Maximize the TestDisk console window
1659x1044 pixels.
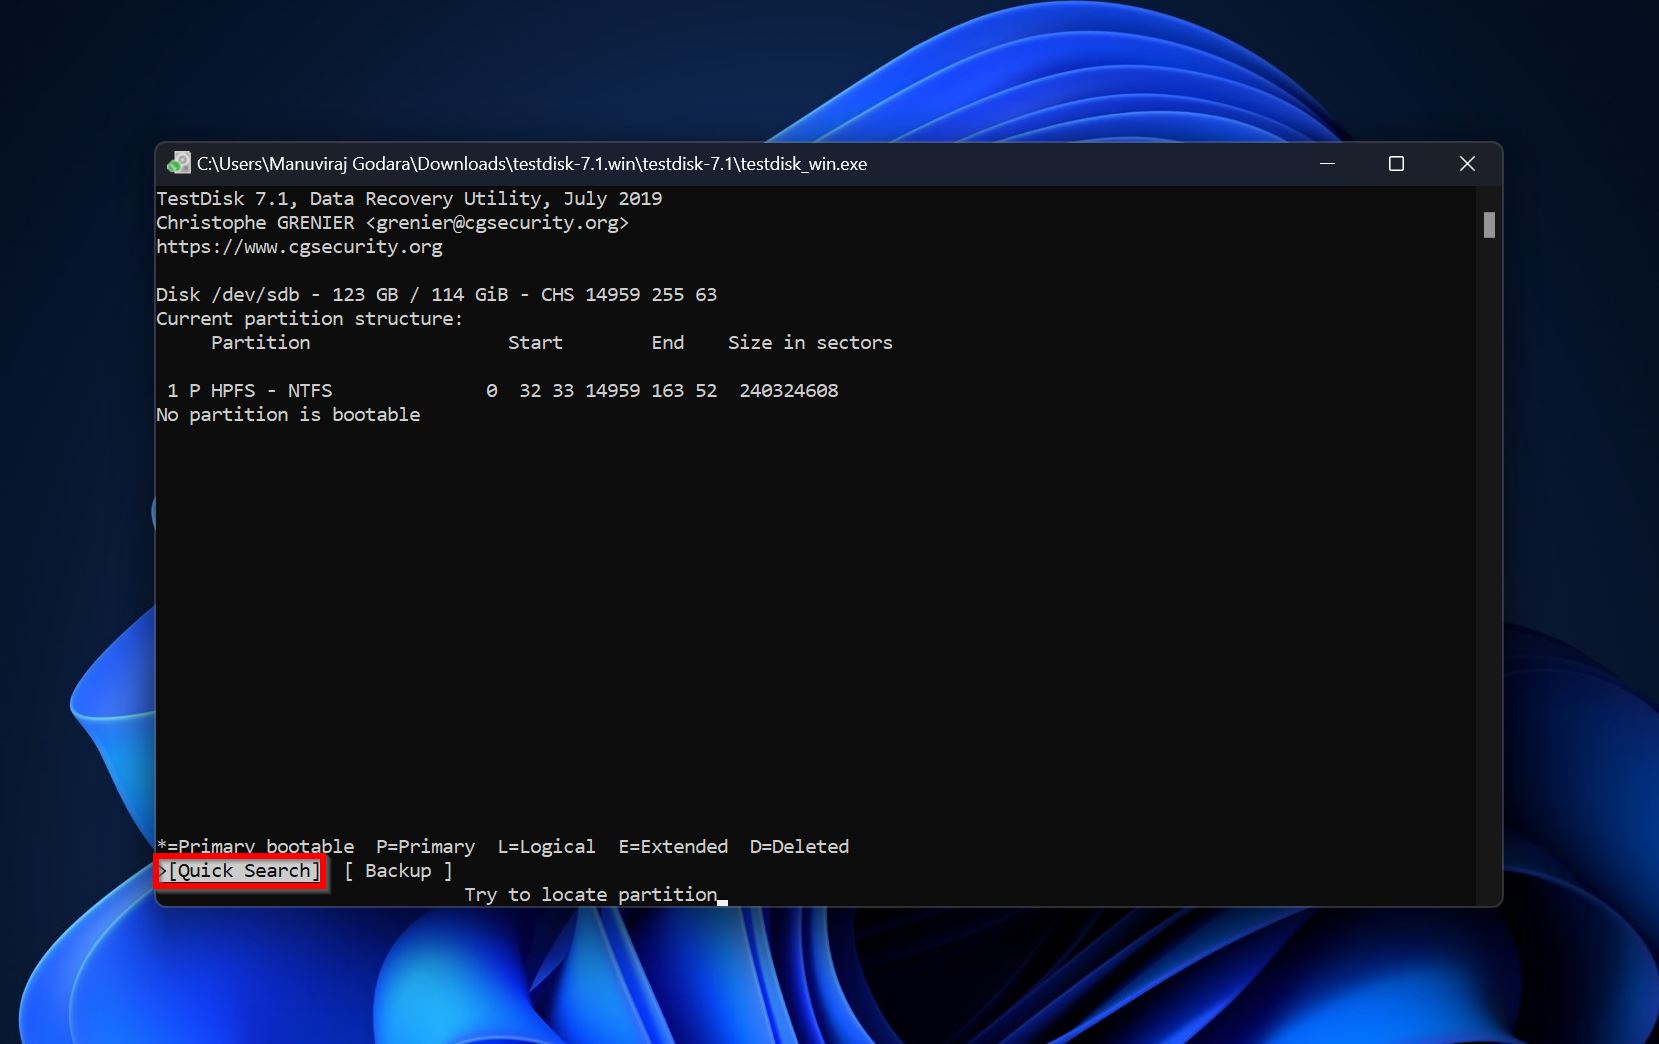click(1396, 163)
